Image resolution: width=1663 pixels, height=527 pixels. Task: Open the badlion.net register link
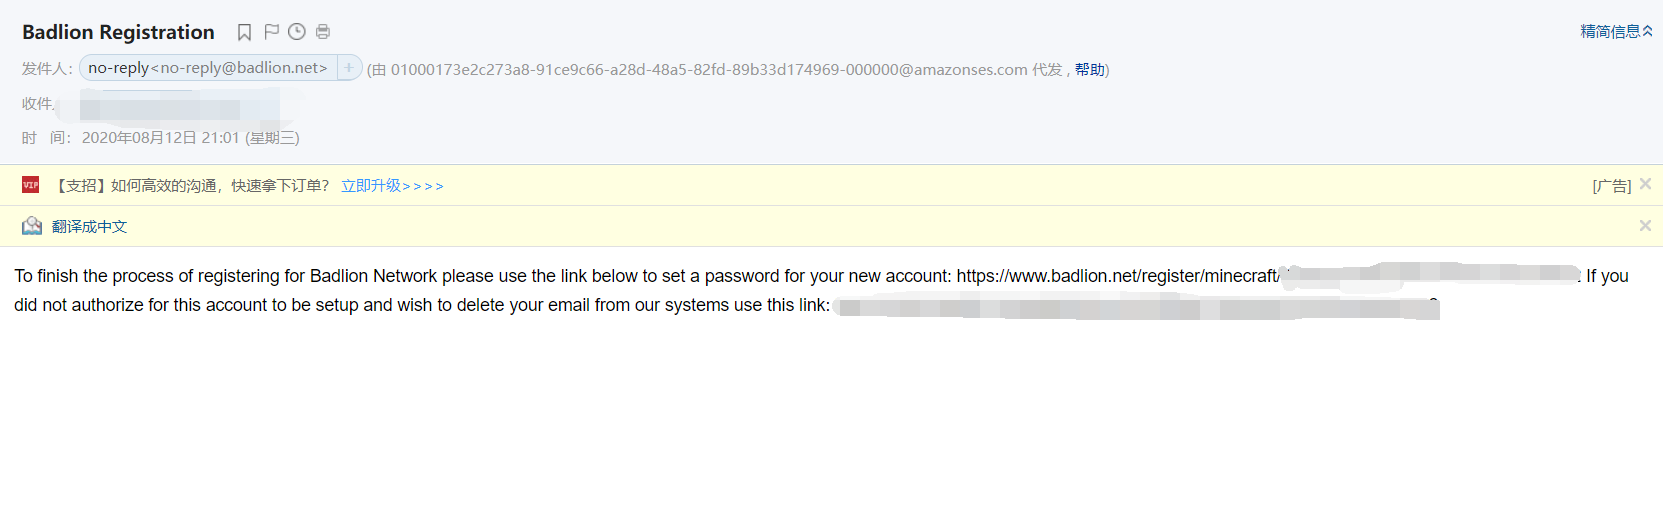pyautogui.click(x=1117, y=276)
